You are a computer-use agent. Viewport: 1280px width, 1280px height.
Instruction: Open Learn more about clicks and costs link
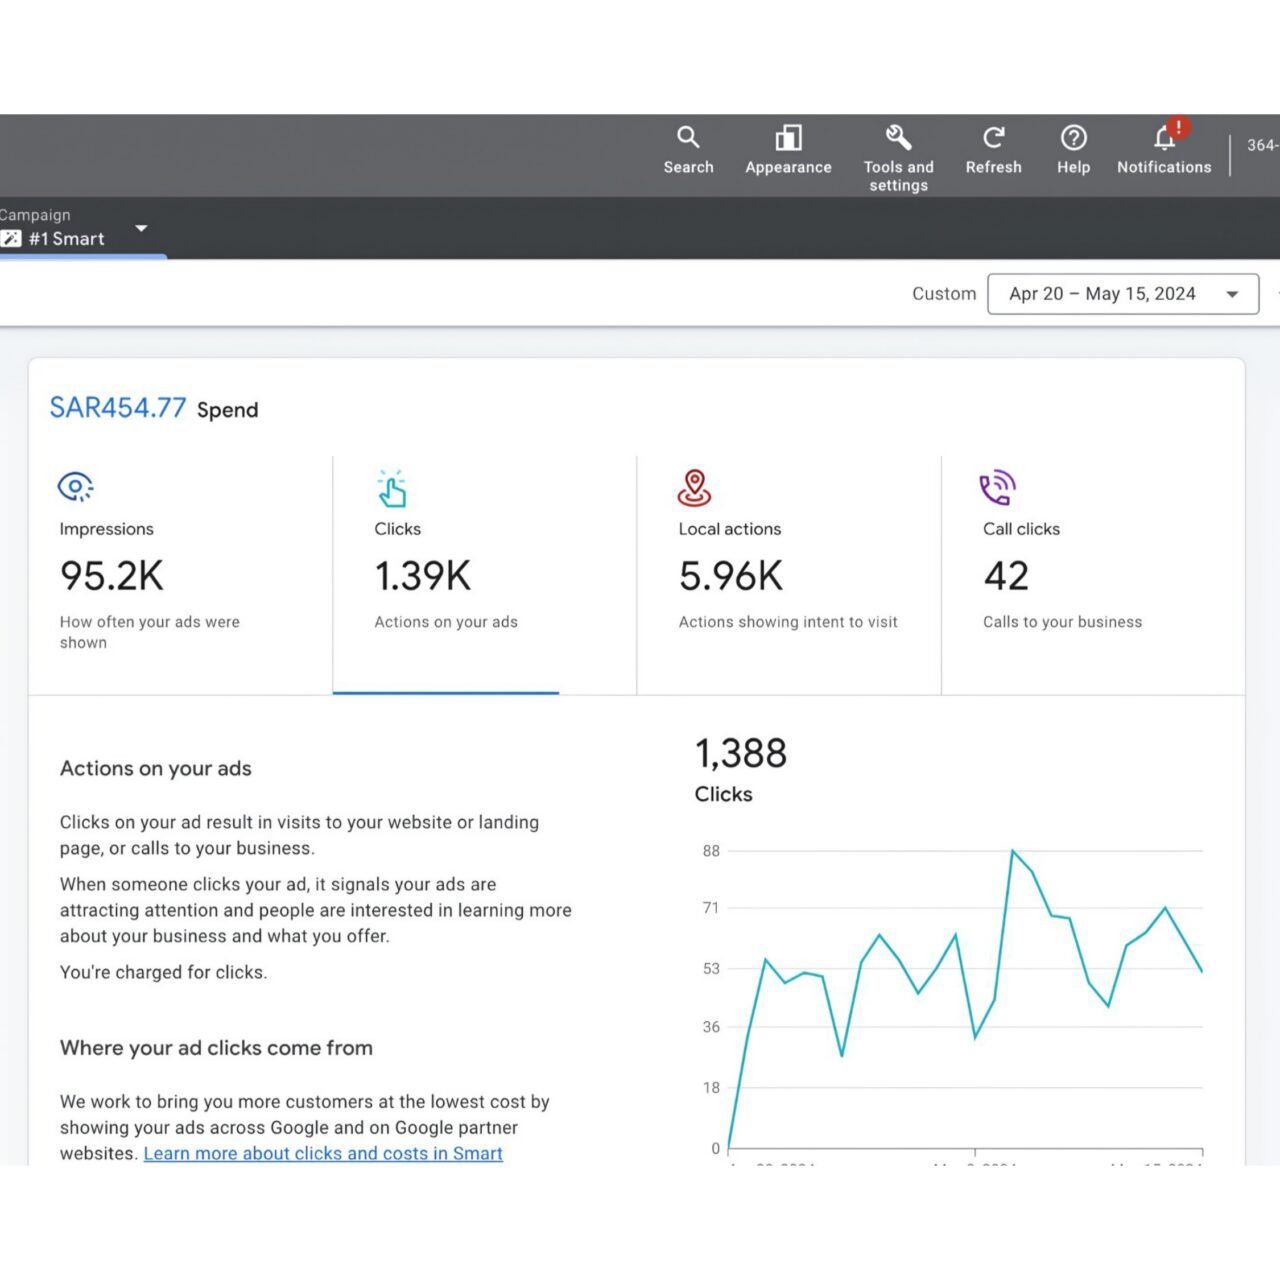click(323, 1153)
